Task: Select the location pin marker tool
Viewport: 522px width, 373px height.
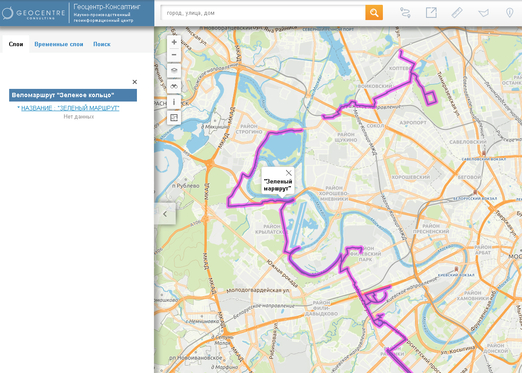Action: point(509,13)
